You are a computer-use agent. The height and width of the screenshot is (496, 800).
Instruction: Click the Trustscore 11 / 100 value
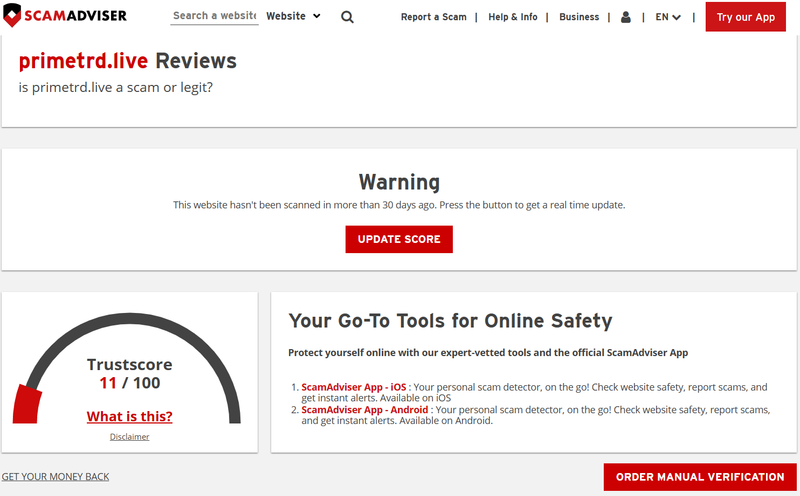coord(130,383)
